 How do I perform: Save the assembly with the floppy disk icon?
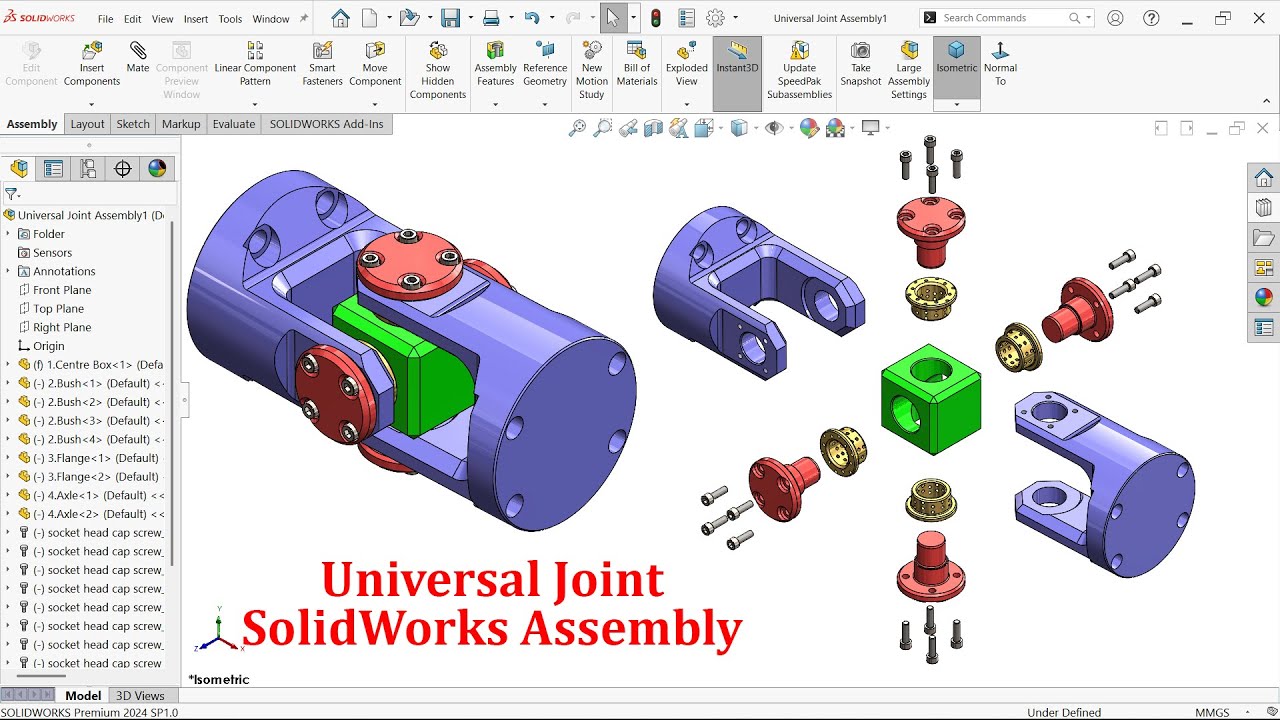pyautogui.click(x=450, y=18)
